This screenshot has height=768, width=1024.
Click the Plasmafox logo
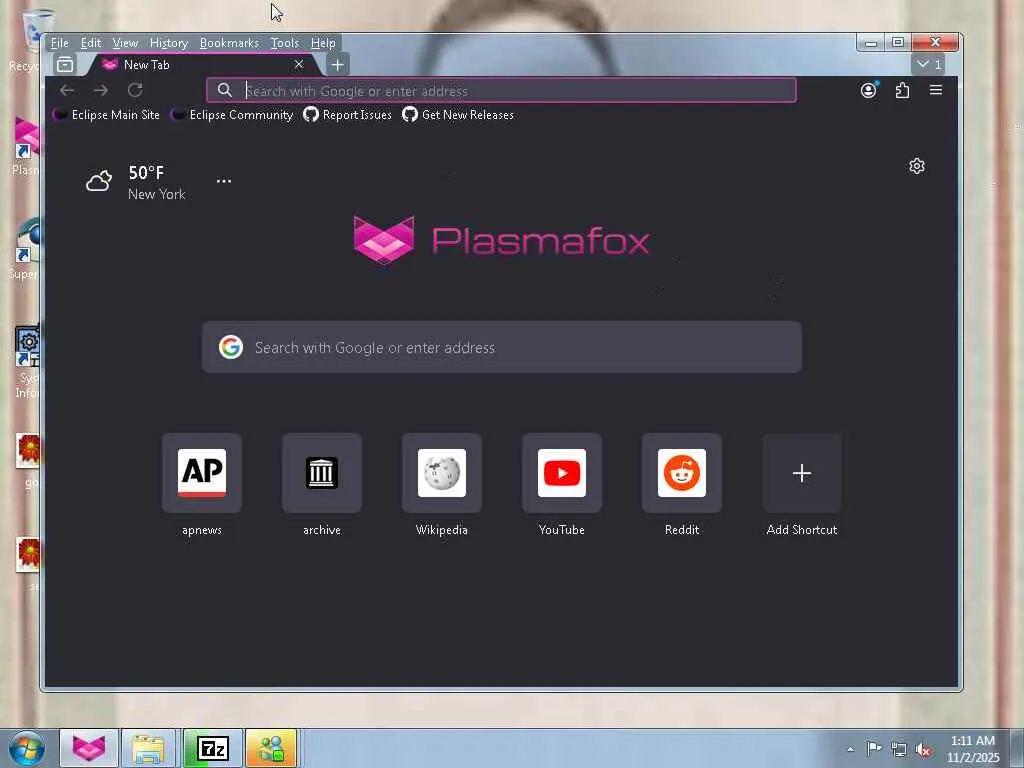click(502, 240)
